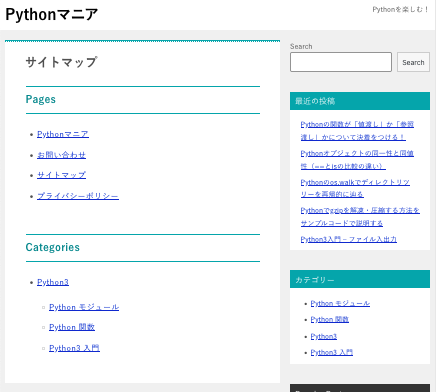
Task: Open the Python3 category in the Categories list
Action: click(x=53, y=282)
